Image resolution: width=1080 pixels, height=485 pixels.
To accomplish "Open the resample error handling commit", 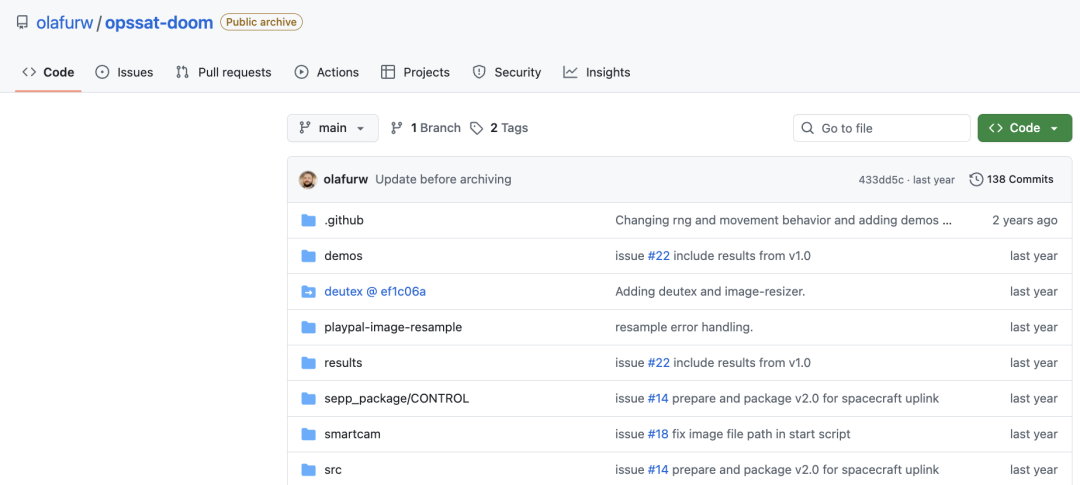I will pos(684,327).
